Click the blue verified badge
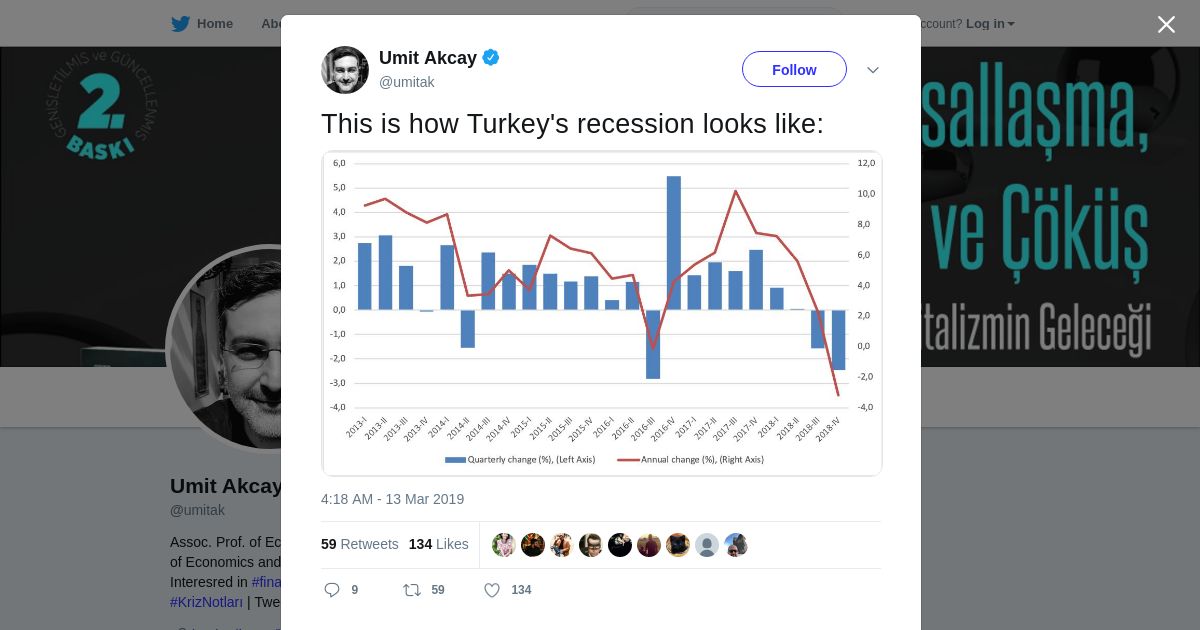 (491, 58)
